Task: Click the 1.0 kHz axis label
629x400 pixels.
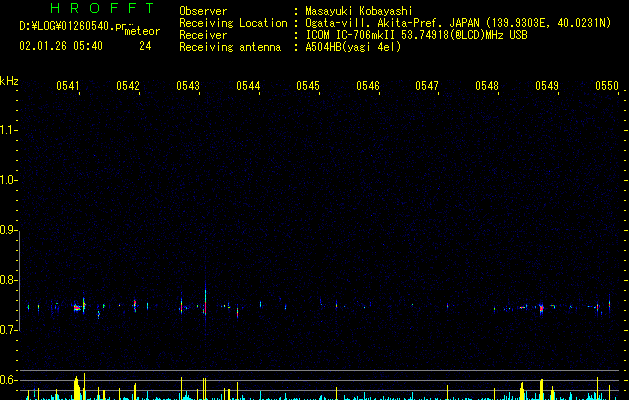Action: pyautogui.click(x=8, y=180)
